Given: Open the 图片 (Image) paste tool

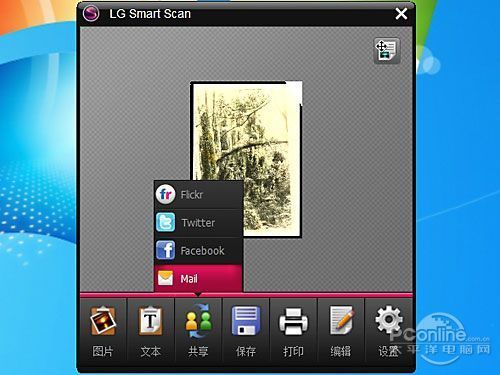Looking at the screenshot, I should coord(103,330).
